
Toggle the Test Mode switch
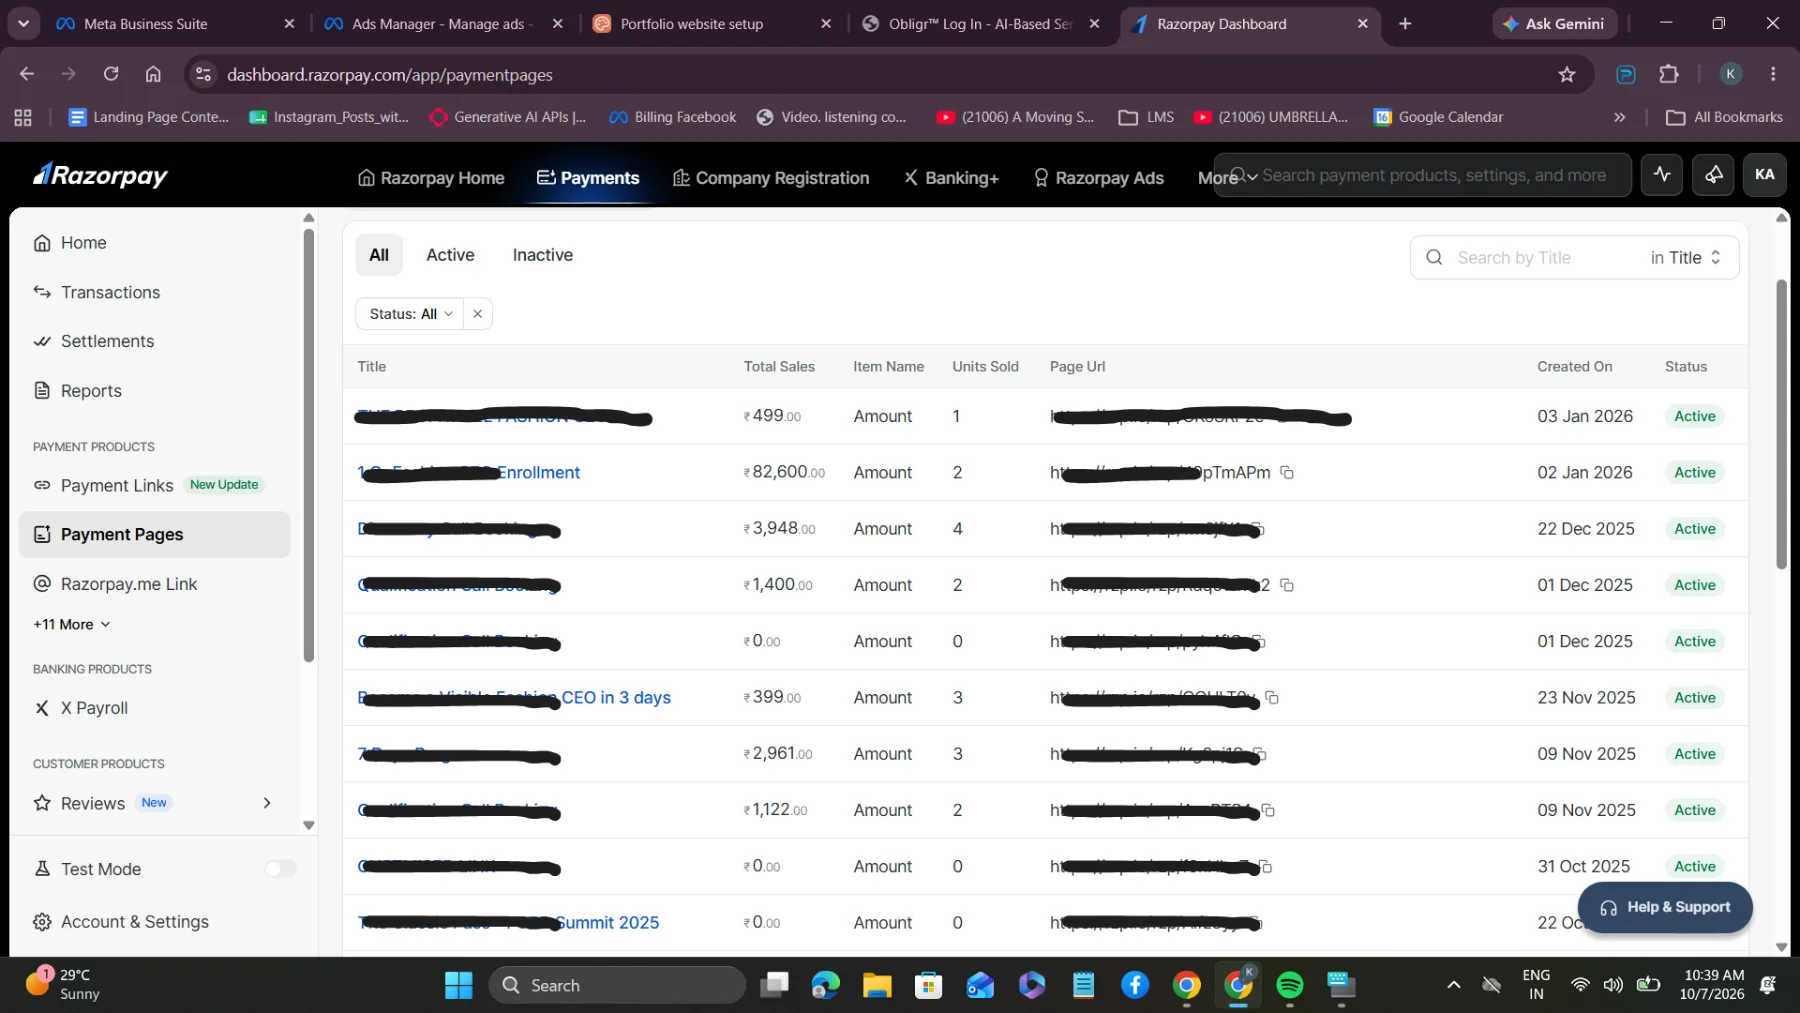click(280, 869)
